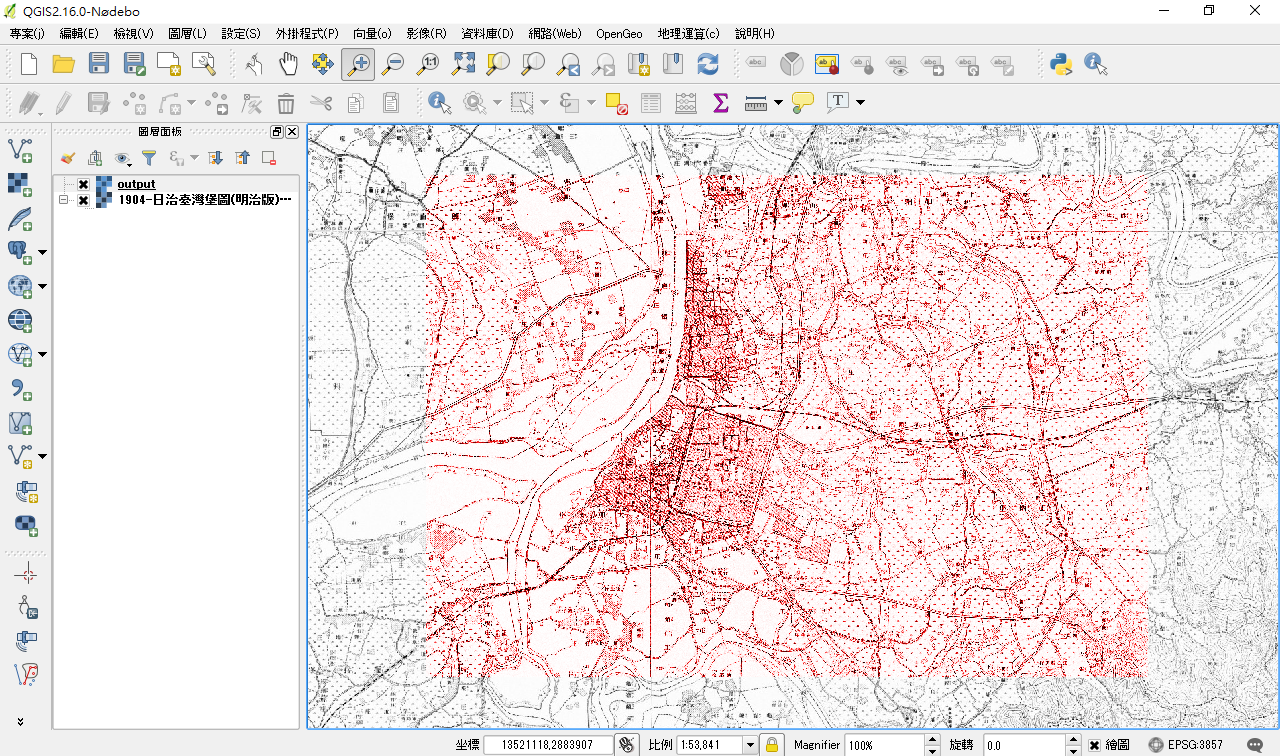Screen dimensions: 1280x756
Task: Toggle visibility of the 1904-日治臺灣堡圖 layer
Action: tap(83, 200)
